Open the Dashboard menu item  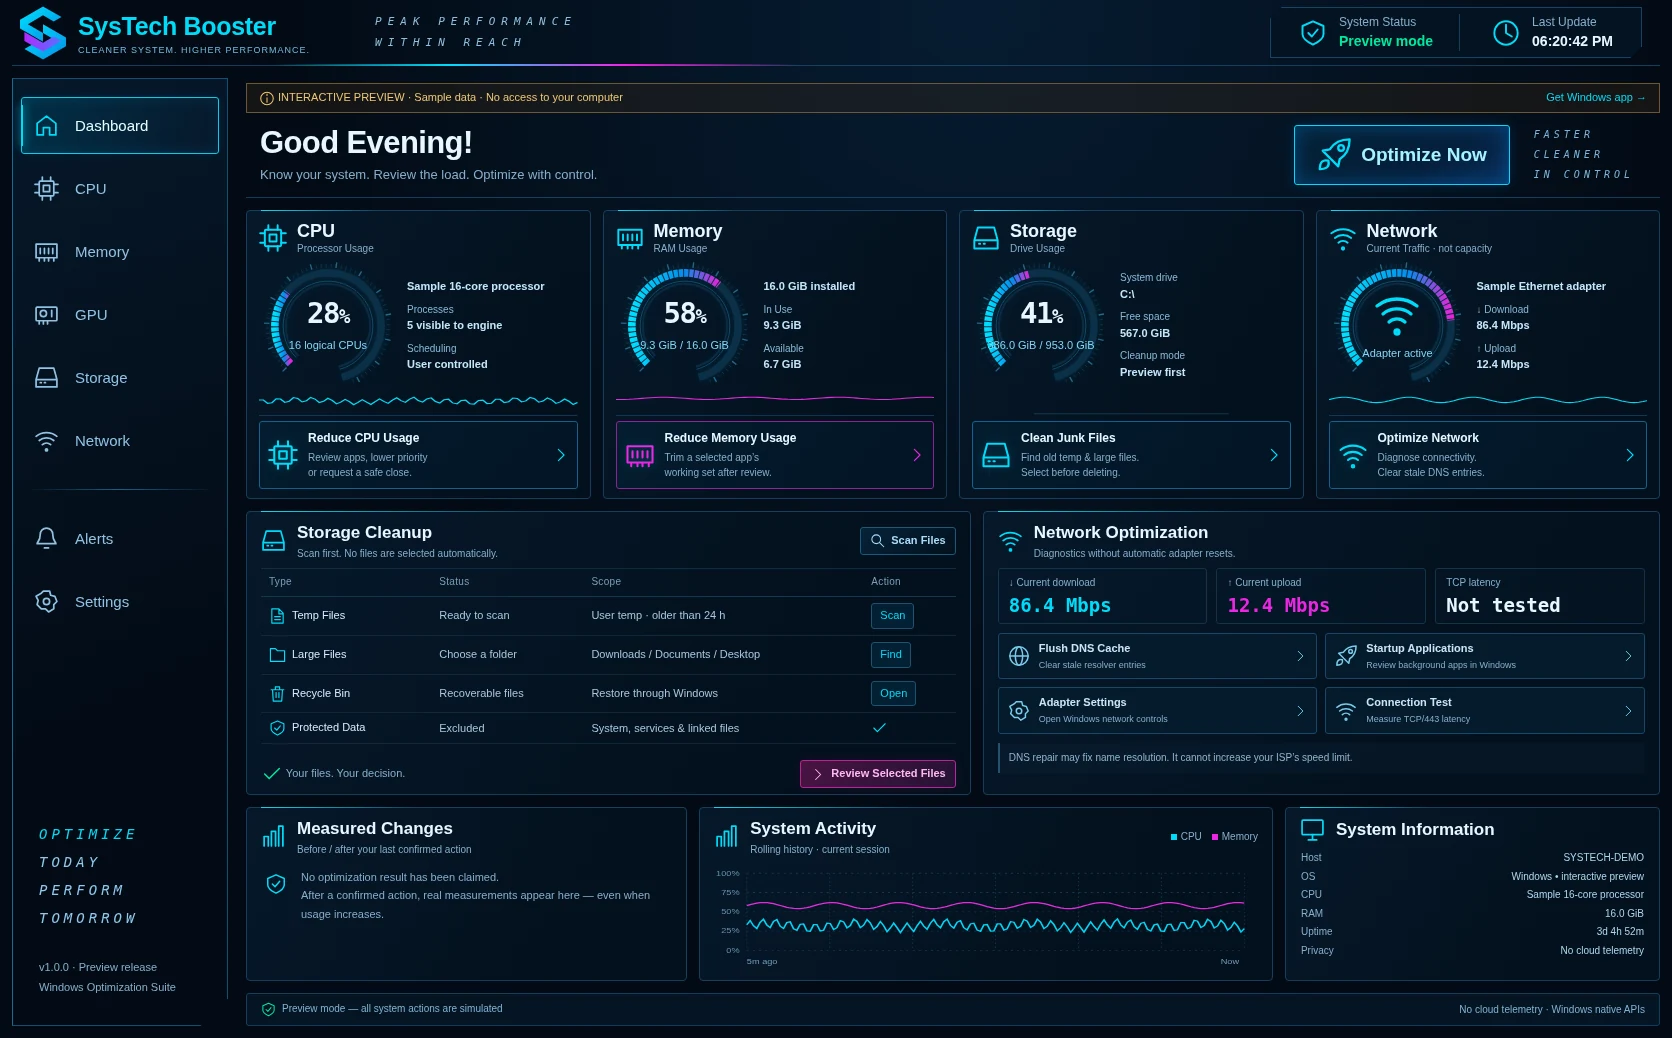120,126
